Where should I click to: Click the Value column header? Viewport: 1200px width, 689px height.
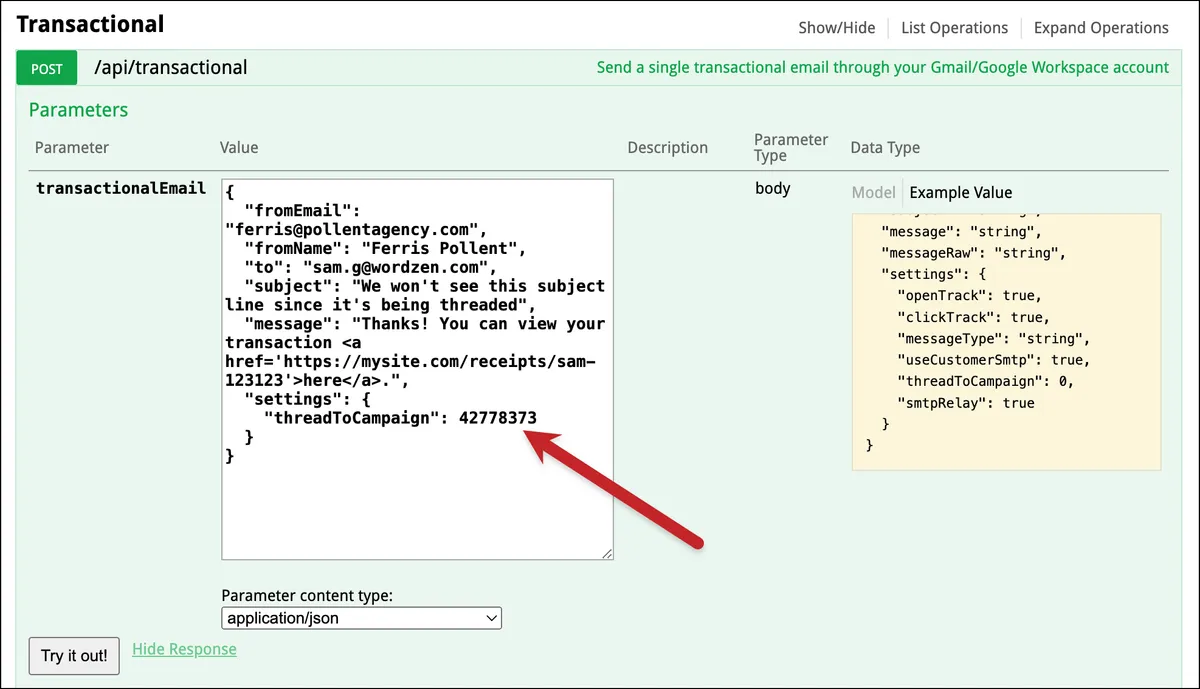(239, 148)
